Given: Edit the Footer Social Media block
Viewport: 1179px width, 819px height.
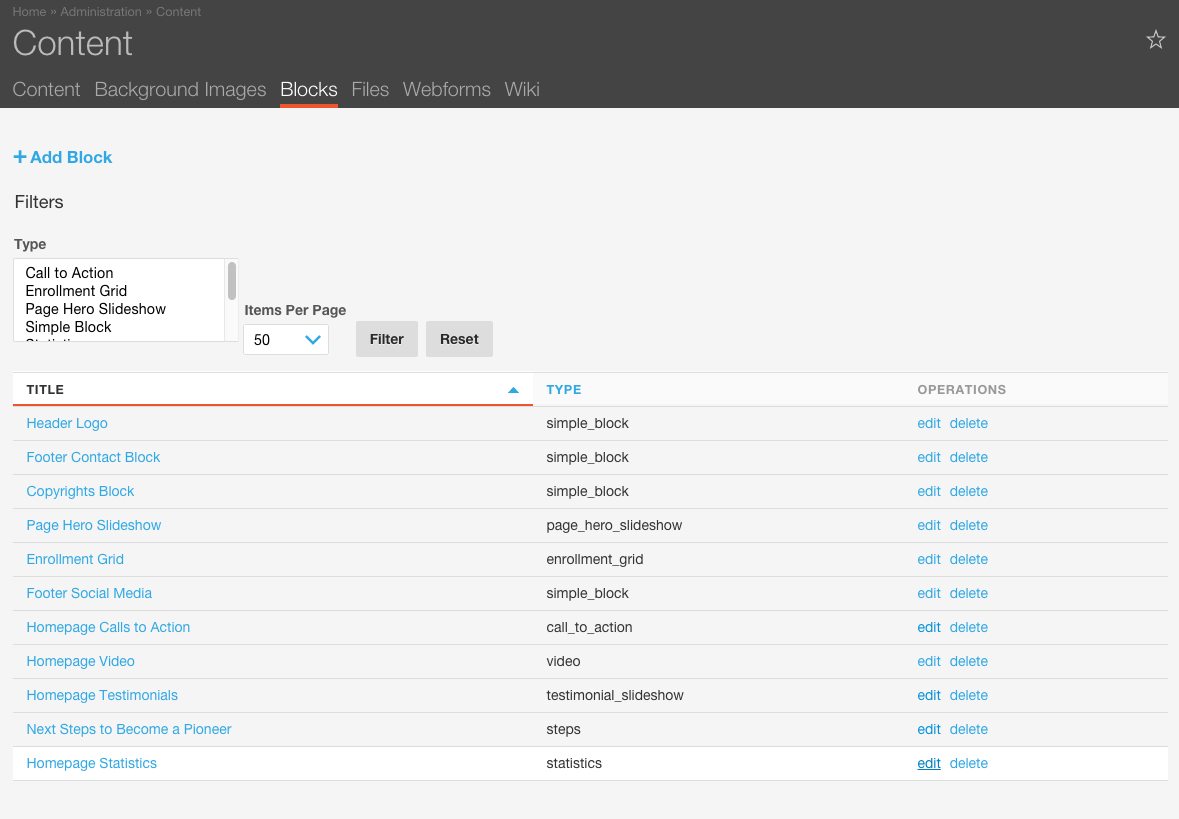Looking at the screenshot, I should click(929, 593).
